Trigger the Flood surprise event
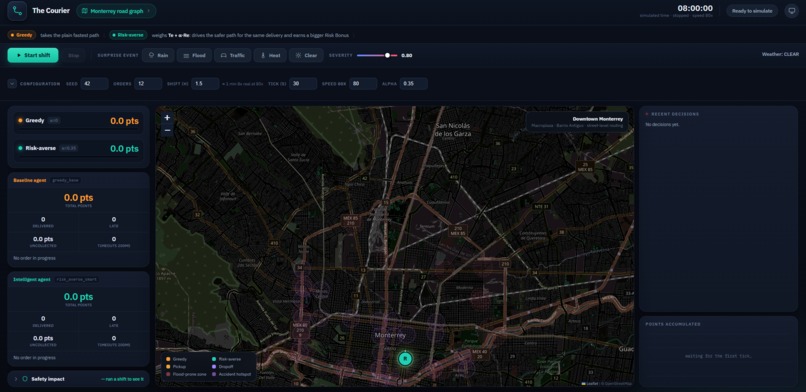The width and height of the screenshot is (806, 392). pyautogui.click(x=194, y=55)
